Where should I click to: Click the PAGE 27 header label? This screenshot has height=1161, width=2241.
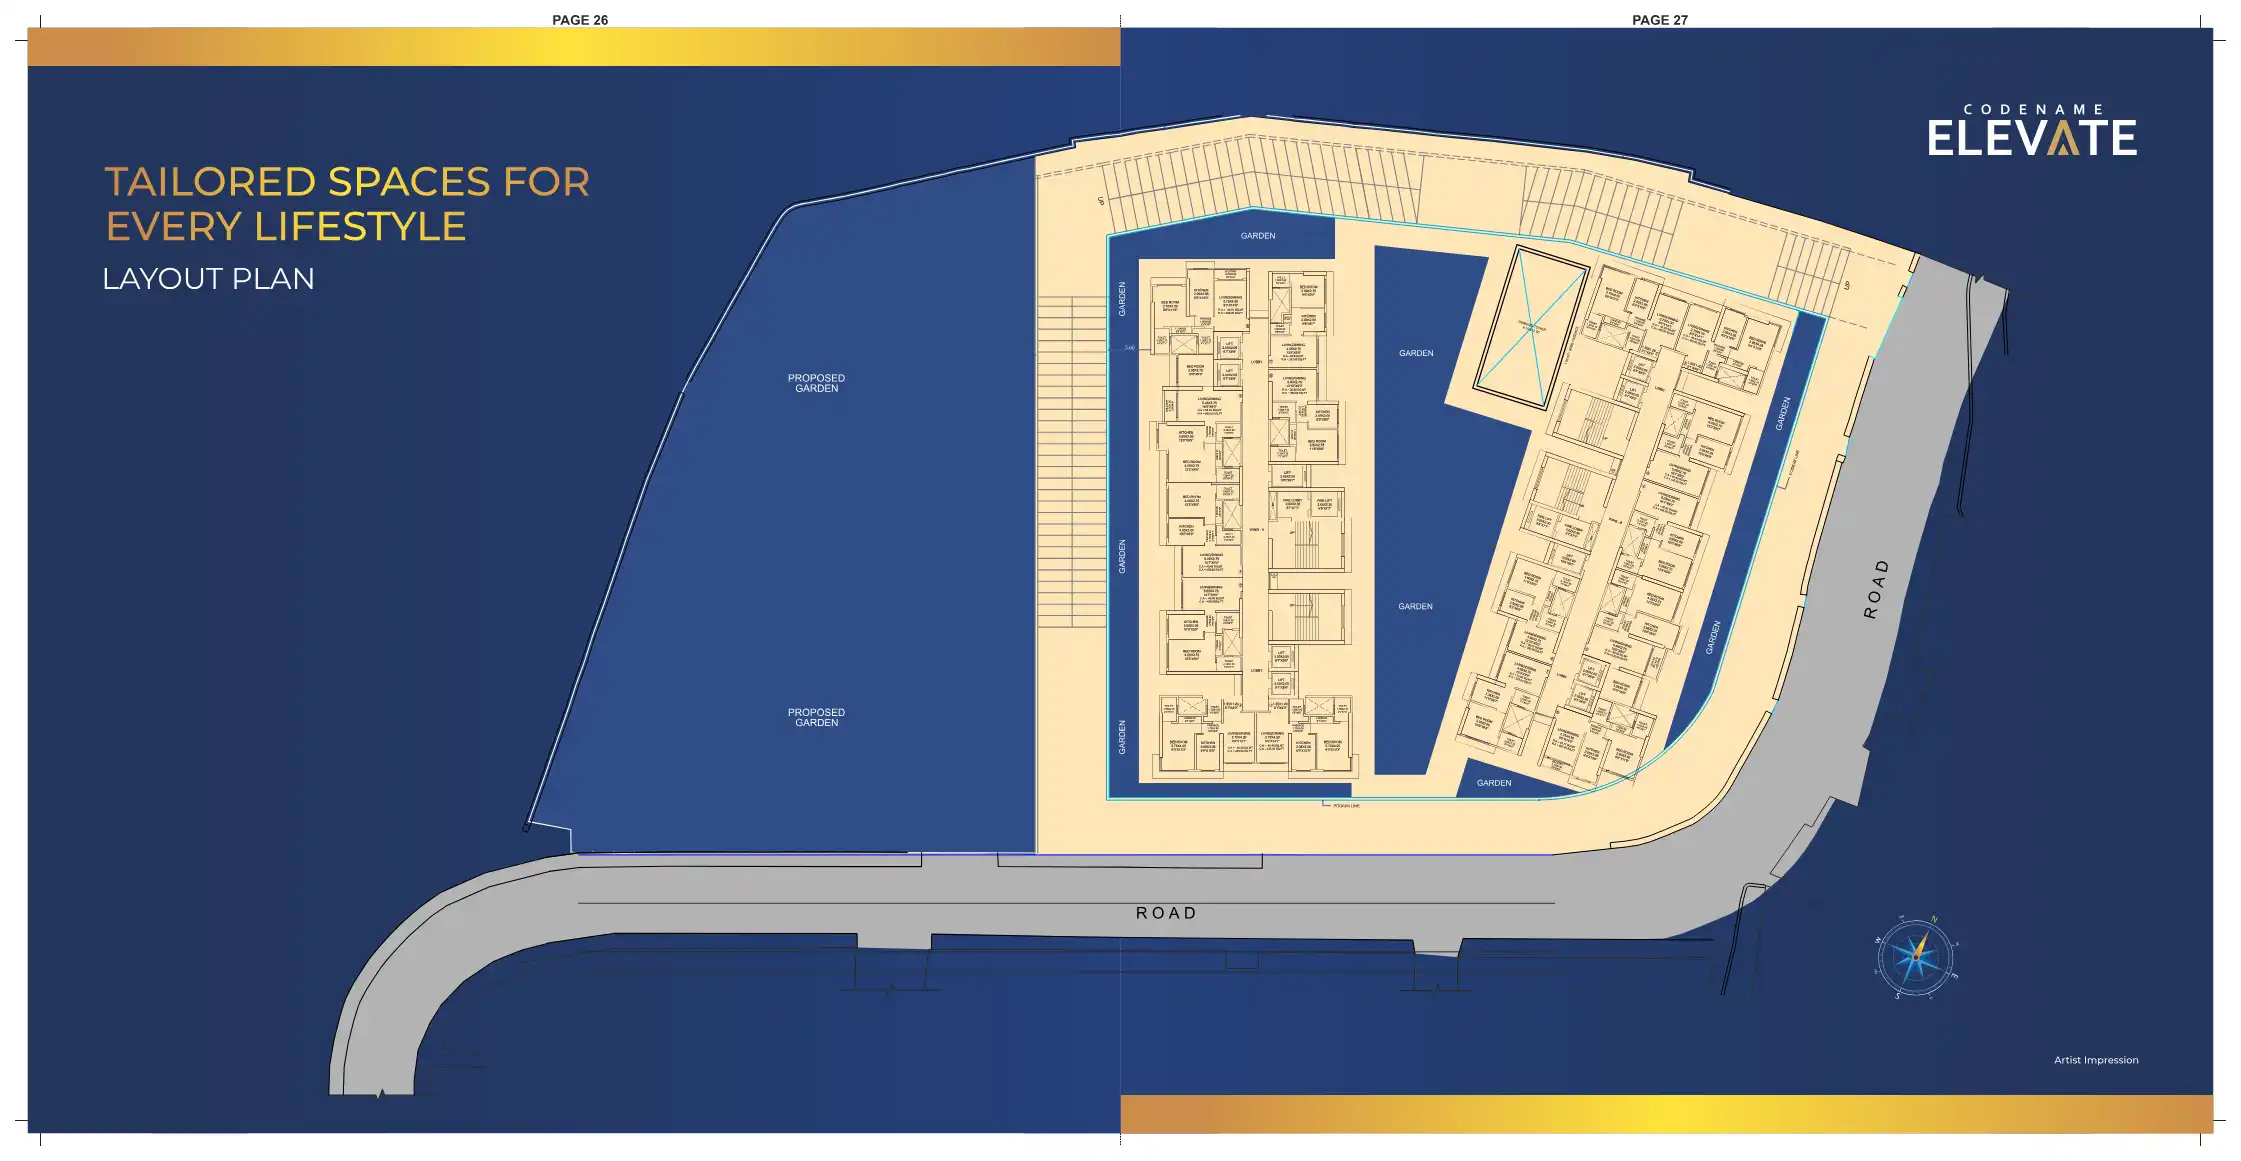(1659, 20)
